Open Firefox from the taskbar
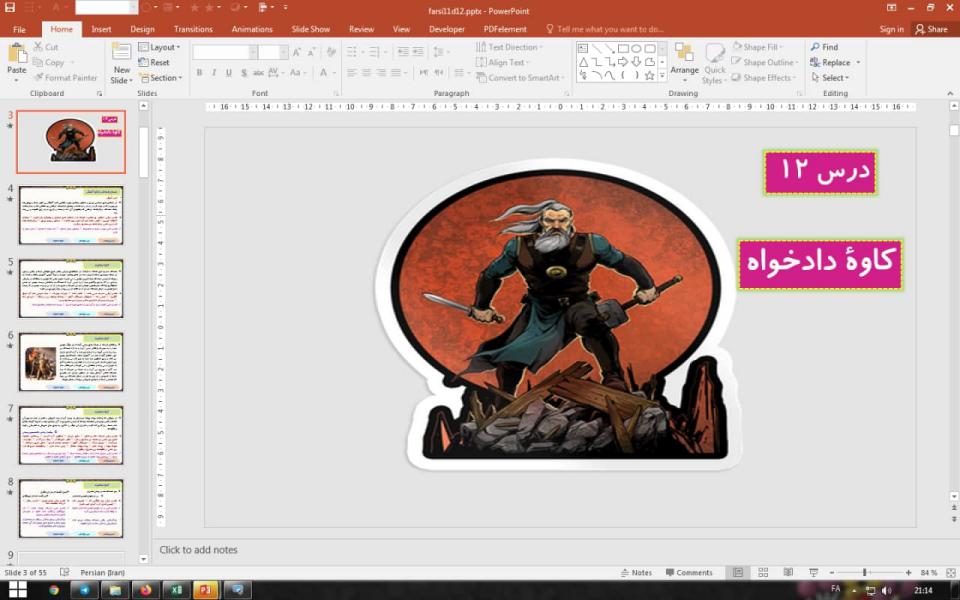 145,590
